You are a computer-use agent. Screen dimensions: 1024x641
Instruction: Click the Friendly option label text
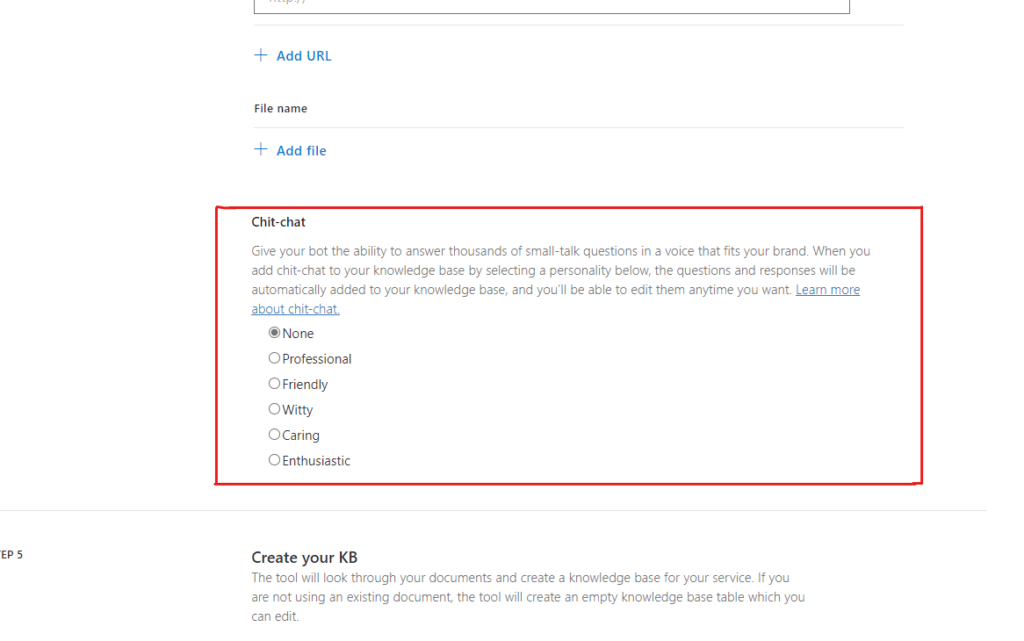coord(305,385)
